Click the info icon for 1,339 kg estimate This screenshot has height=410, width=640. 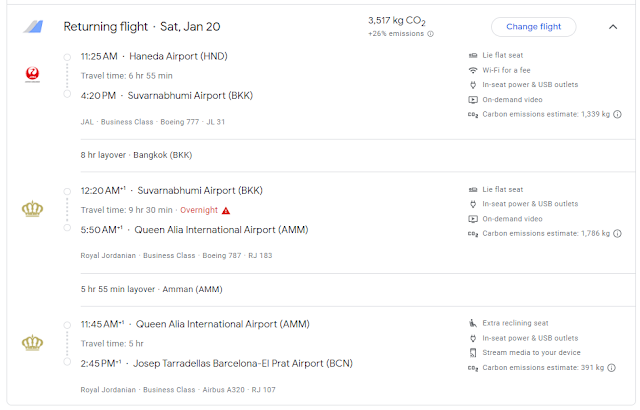coord(618,114)
